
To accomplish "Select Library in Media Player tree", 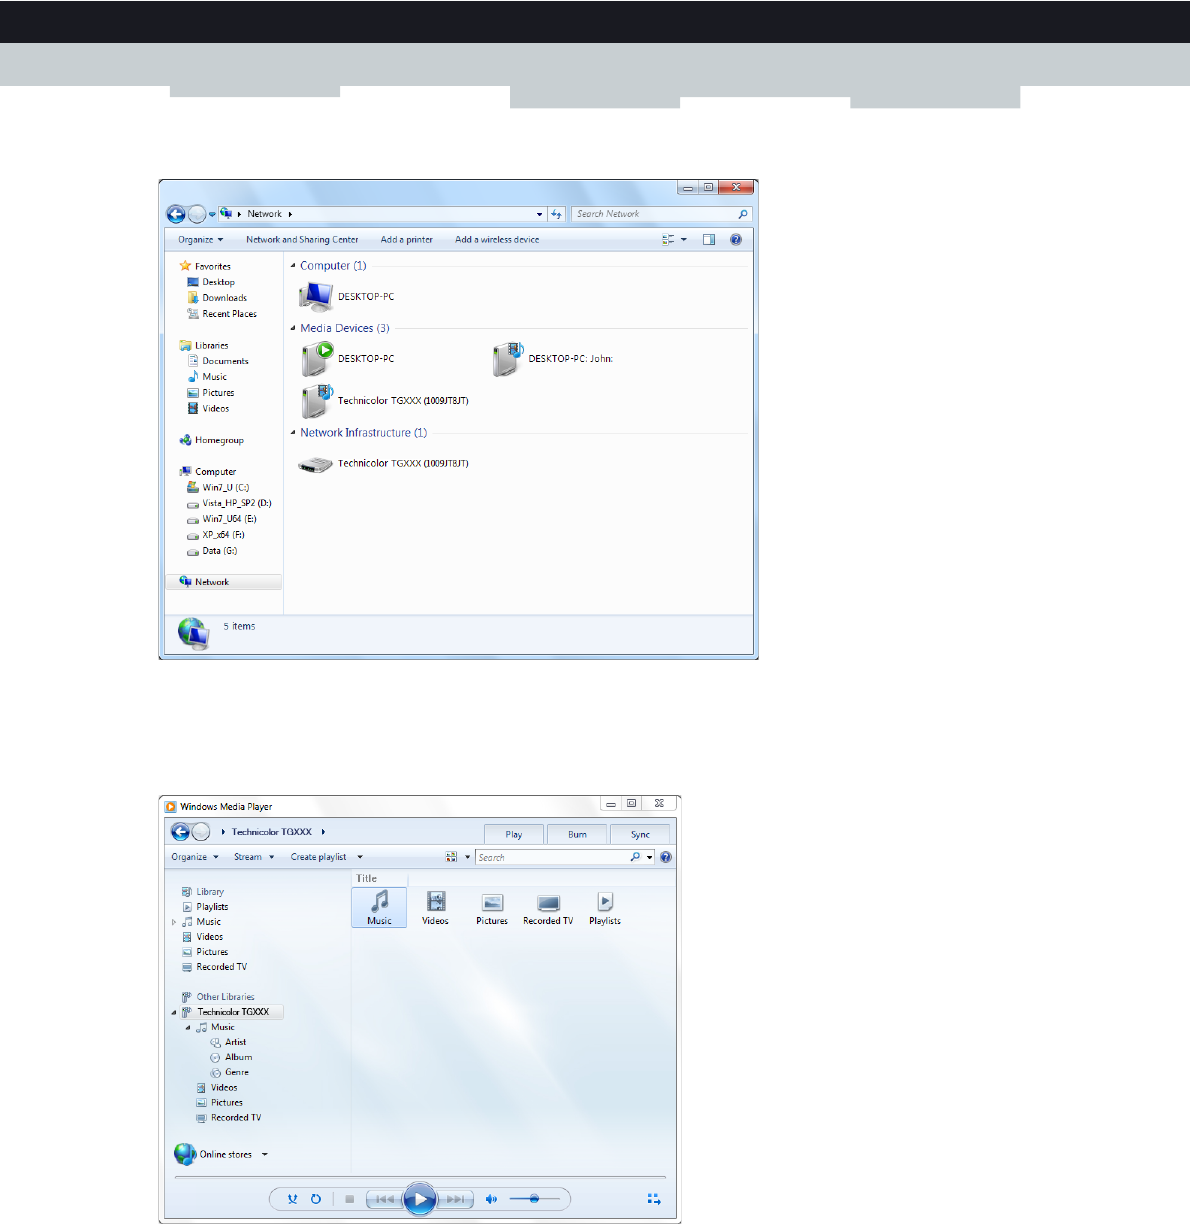I will point(203,892).
